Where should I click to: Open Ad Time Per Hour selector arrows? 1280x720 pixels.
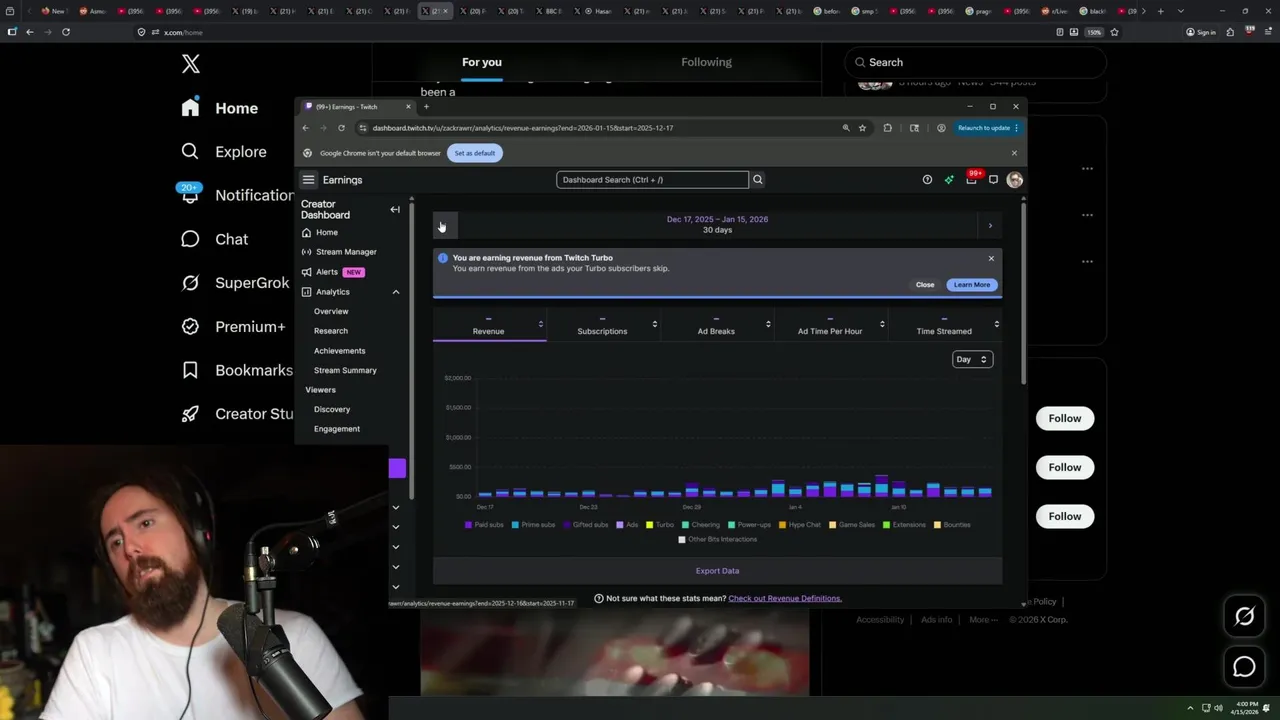tap(882, 324)
